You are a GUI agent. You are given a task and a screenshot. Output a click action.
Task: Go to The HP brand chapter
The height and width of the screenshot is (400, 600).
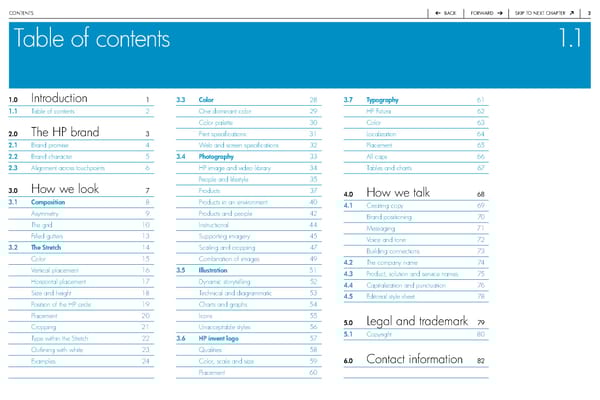click(68, 133)
